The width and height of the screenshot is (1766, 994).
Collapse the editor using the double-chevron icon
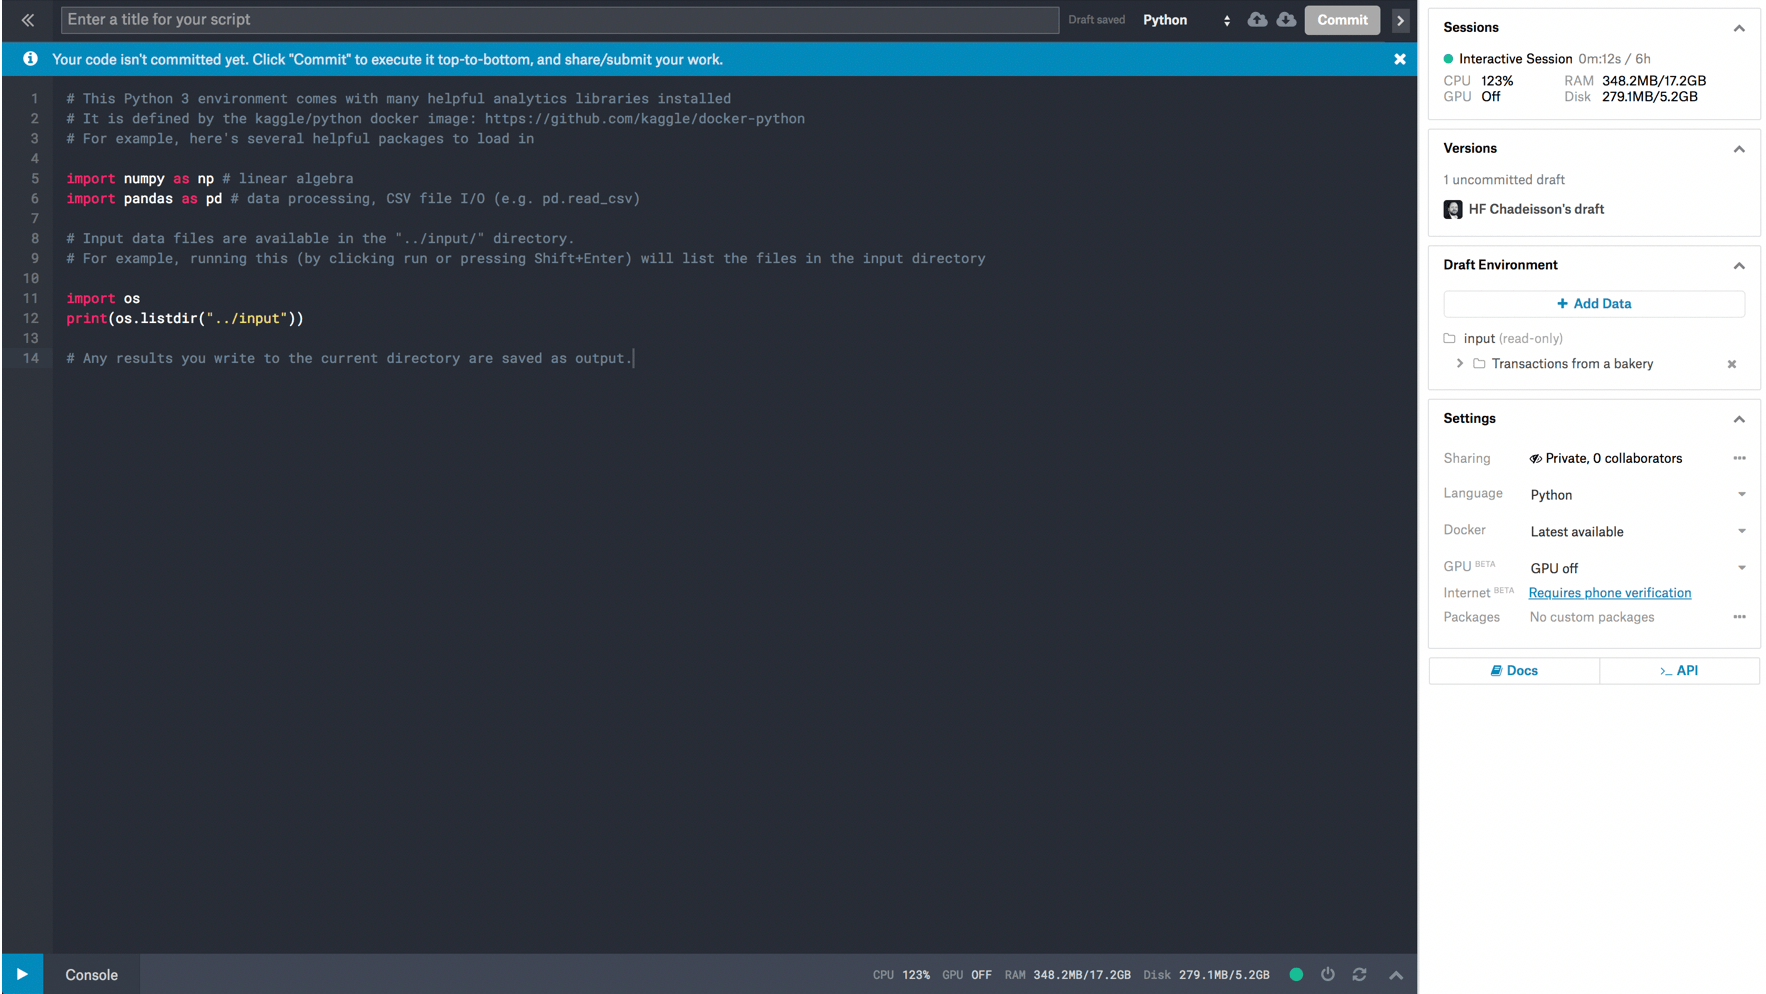pyautogui.click(x=28, y=20)
